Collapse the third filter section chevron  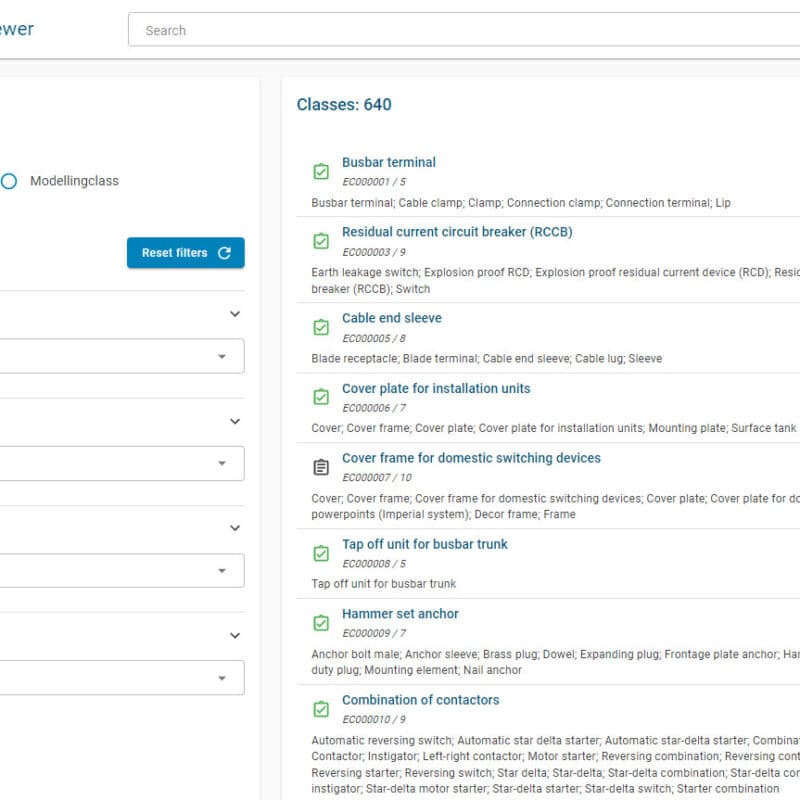coord(235,528)
